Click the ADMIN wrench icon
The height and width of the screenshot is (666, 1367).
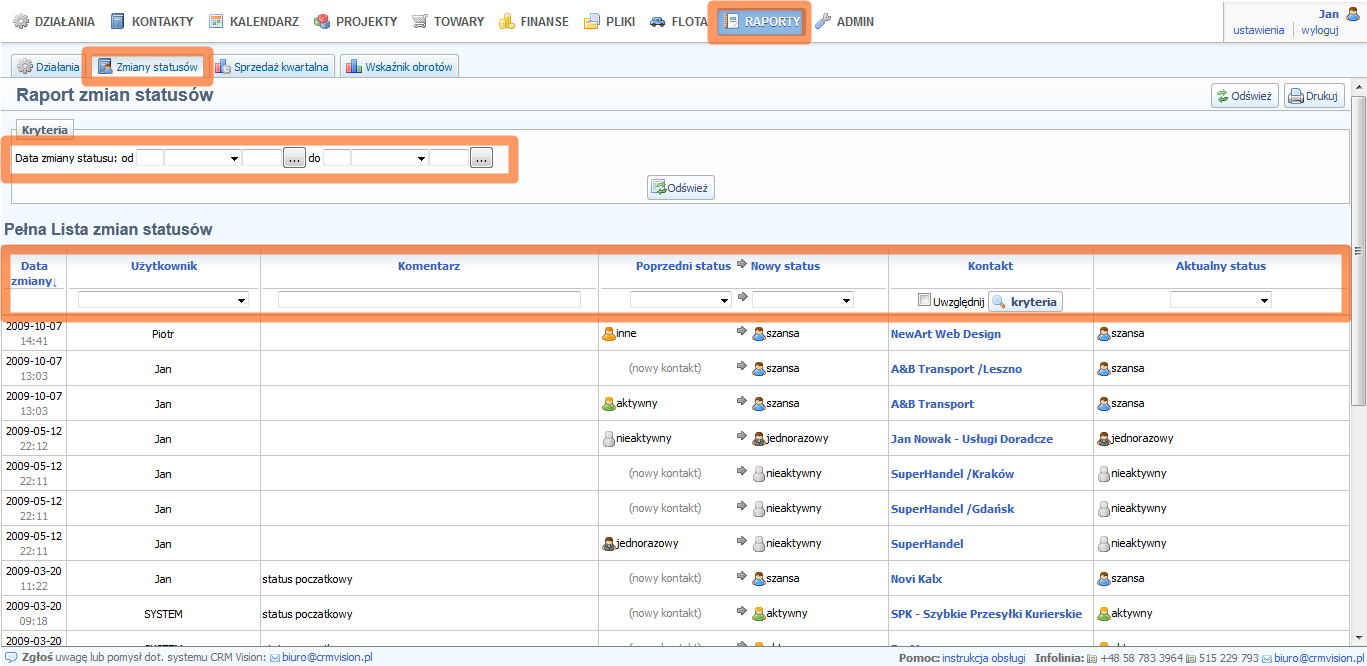pos(823,21)
